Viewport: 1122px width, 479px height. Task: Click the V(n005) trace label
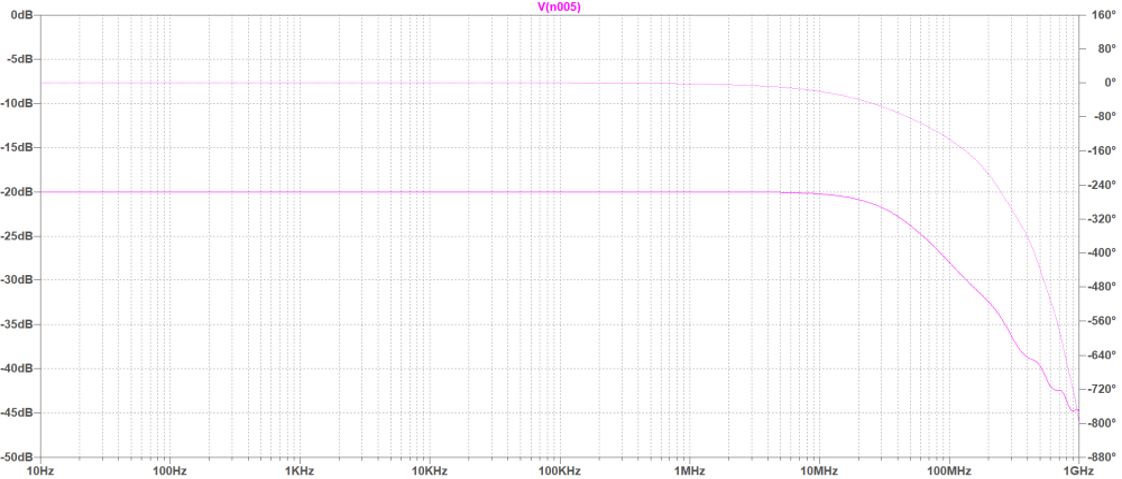560,7
